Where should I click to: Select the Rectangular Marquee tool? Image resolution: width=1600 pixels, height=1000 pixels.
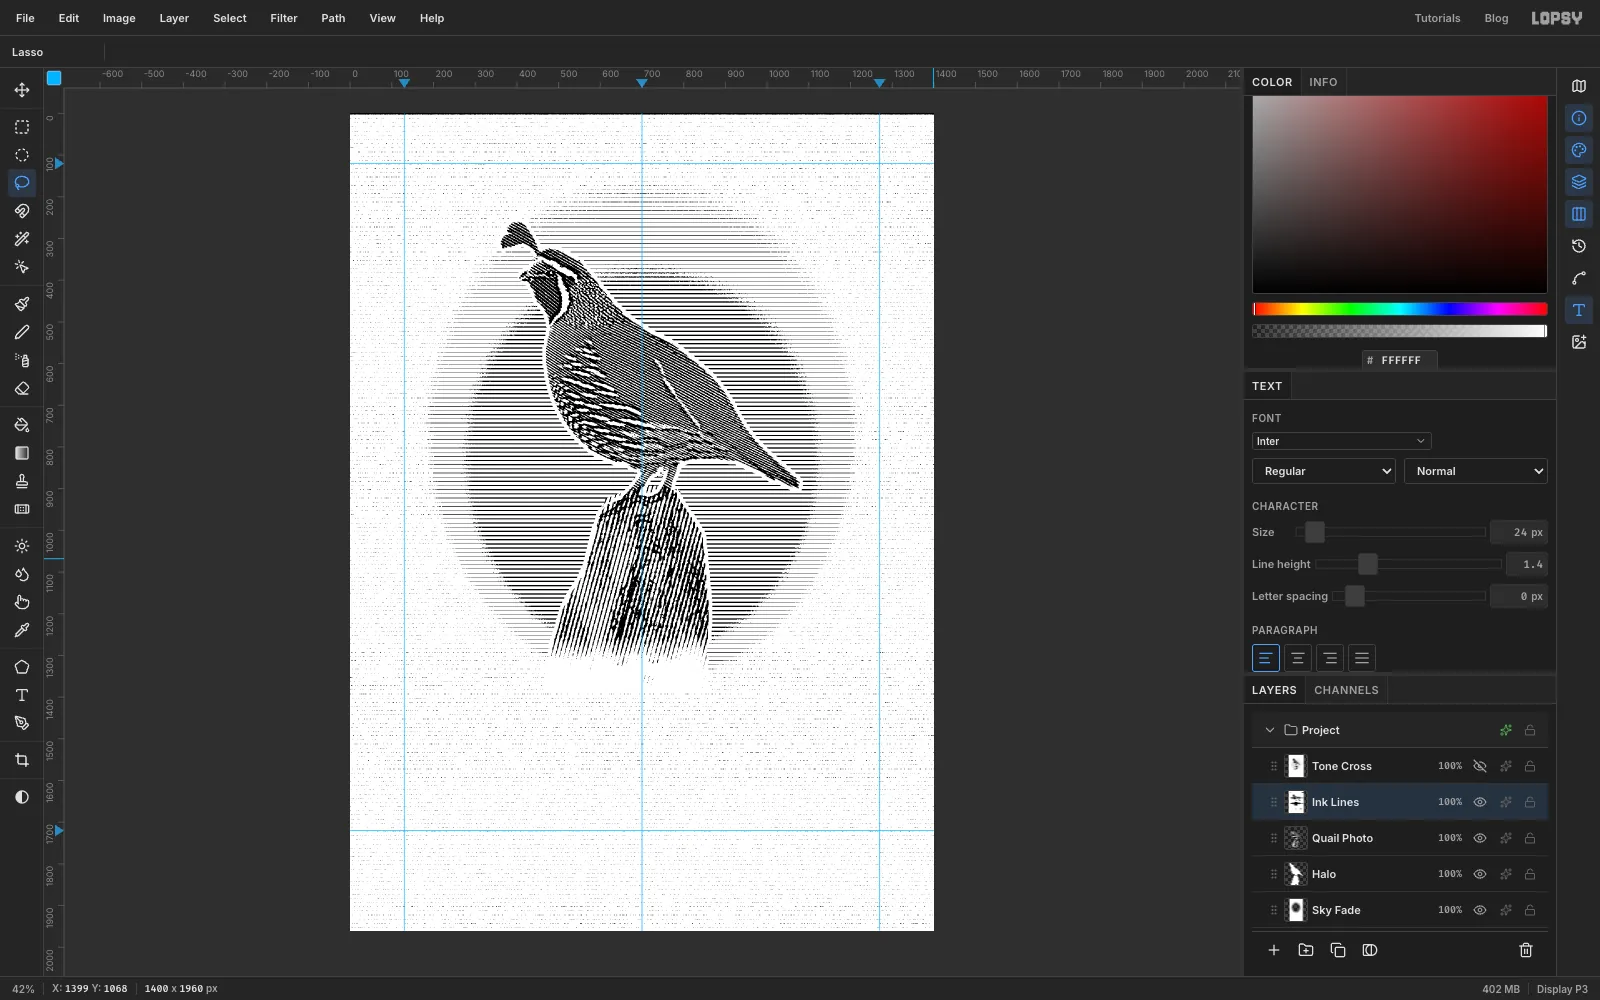tap(22, 127)
